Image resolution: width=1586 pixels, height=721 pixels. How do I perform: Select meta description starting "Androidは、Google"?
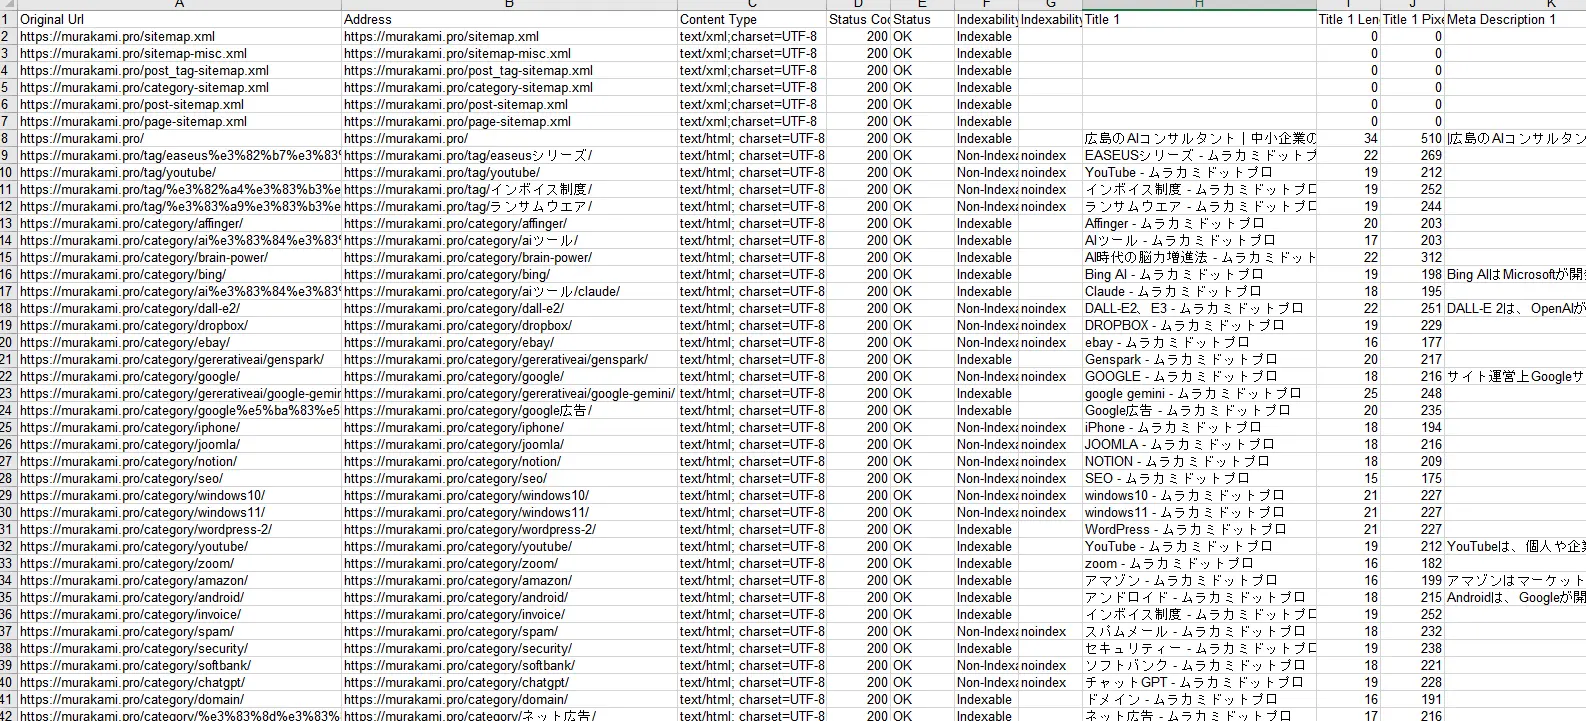pyautogui.click(x=1515, y=597)
